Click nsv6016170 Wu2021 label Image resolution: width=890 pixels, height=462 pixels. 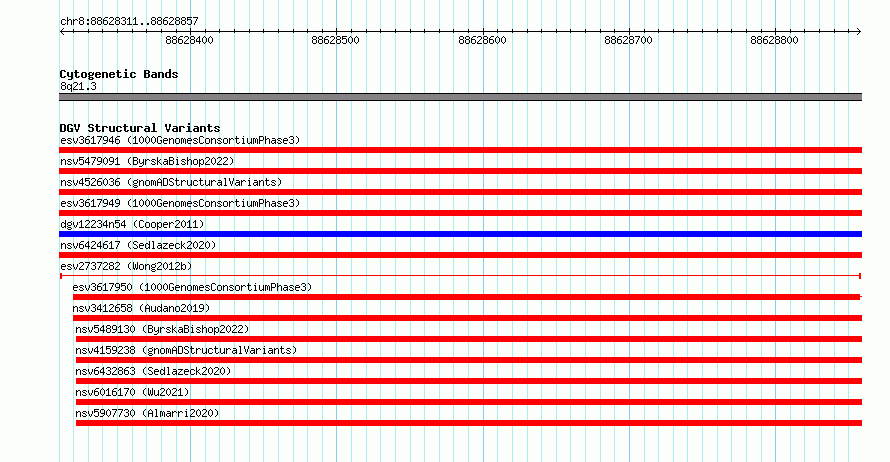click(x=132, y=392)
